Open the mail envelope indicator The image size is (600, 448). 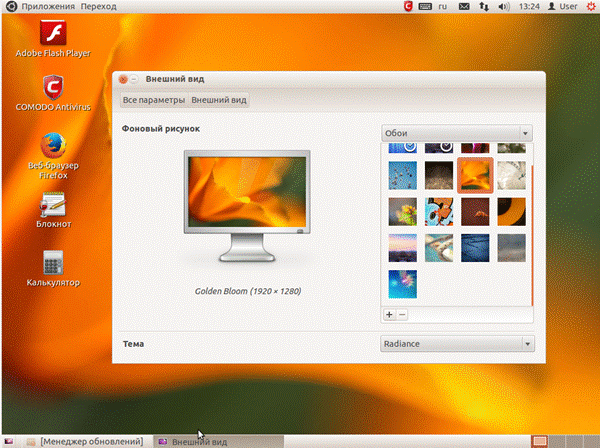click(x=464, y=7)
